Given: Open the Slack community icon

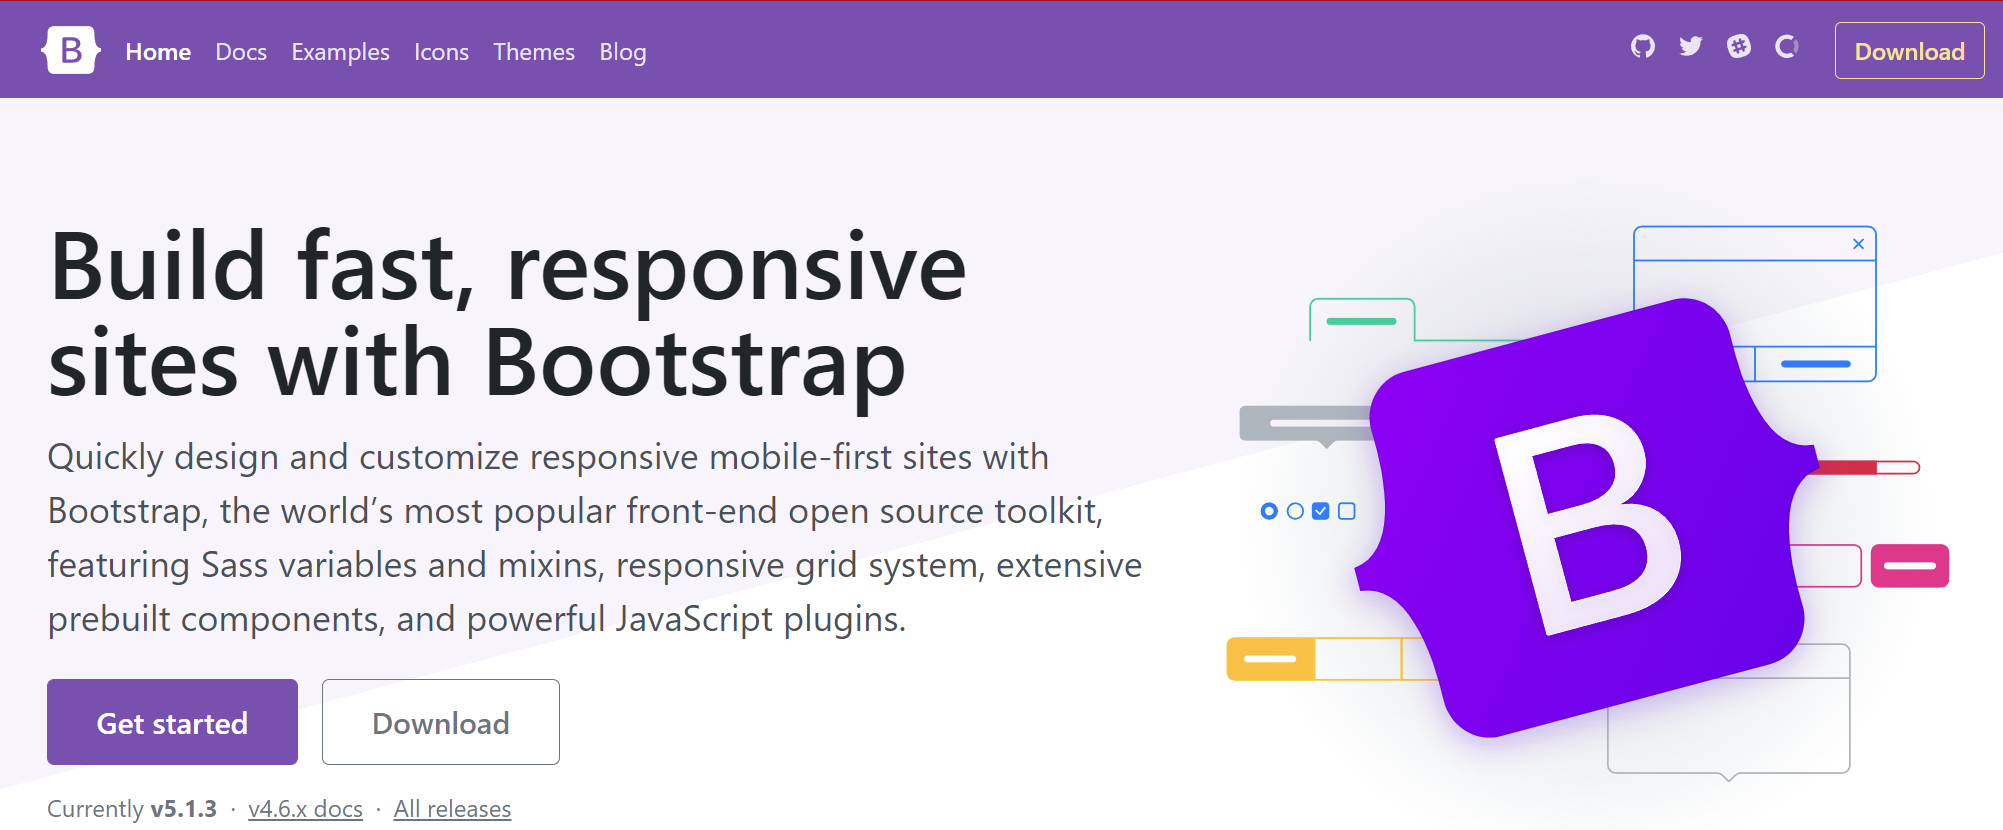Looking at the screenshot, I should pos(1739,46).
